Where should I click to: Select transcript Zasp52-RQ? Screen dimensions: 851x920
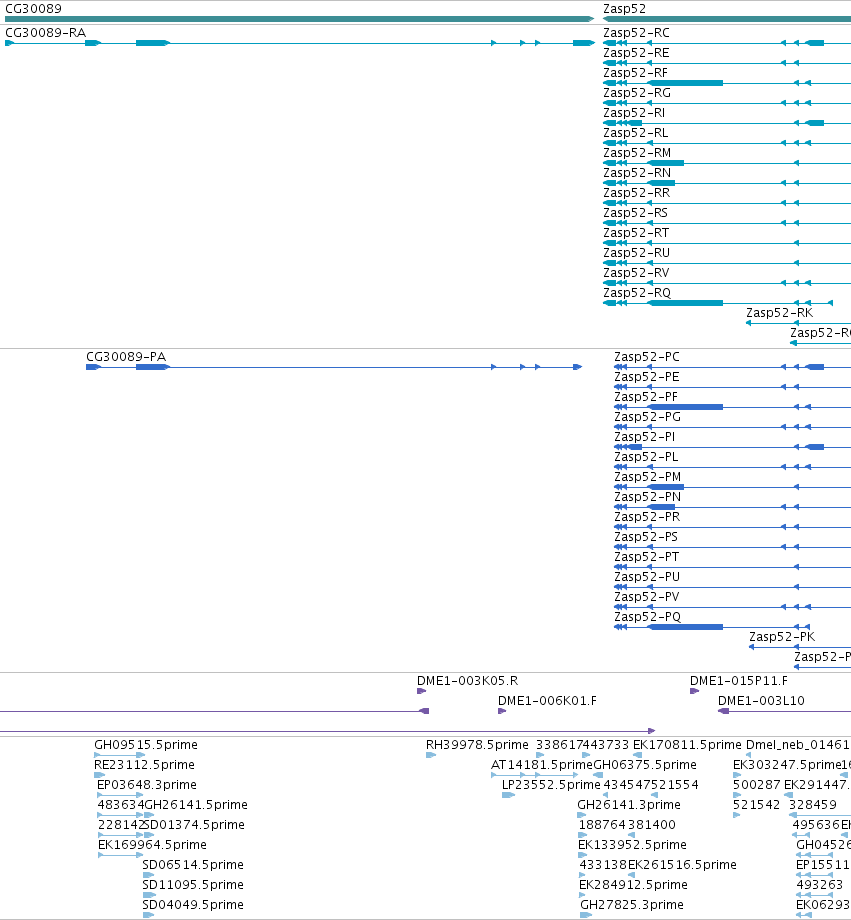point(637,292)
